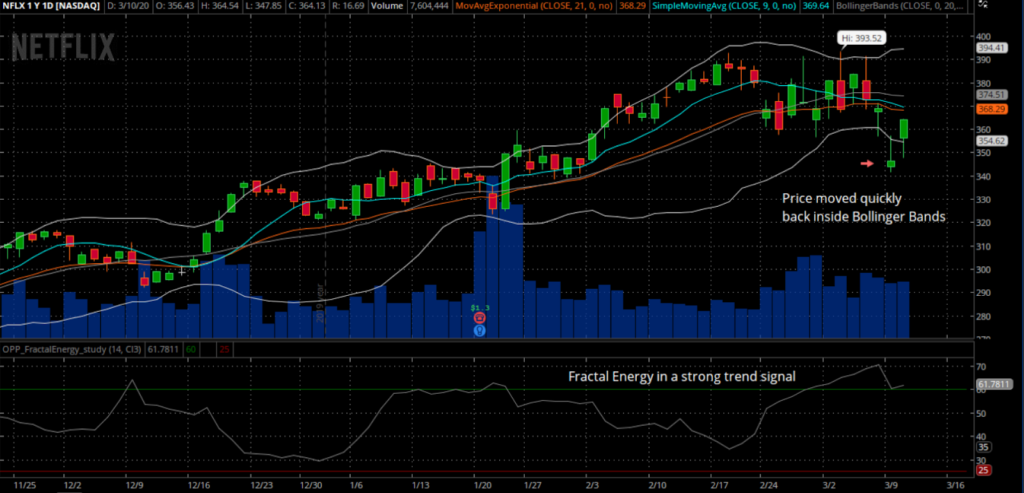The width and height of the screenshot is (1024, 493).
Task: Click the 400 label on price axis
Action: pos(984,37)
